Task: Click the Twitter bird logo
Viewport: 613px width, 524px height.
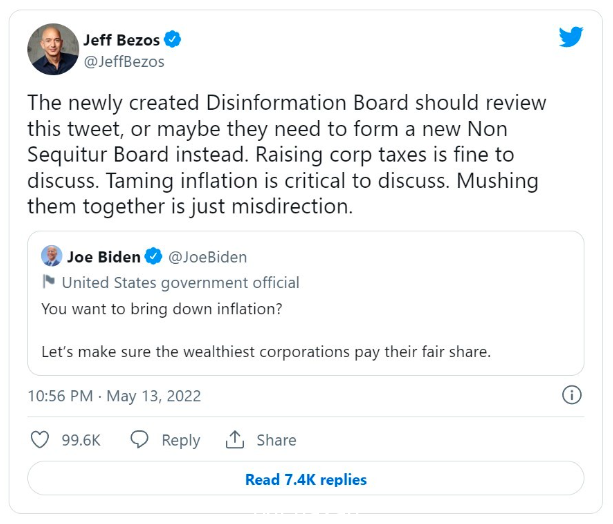Action: tap(571, 37)
